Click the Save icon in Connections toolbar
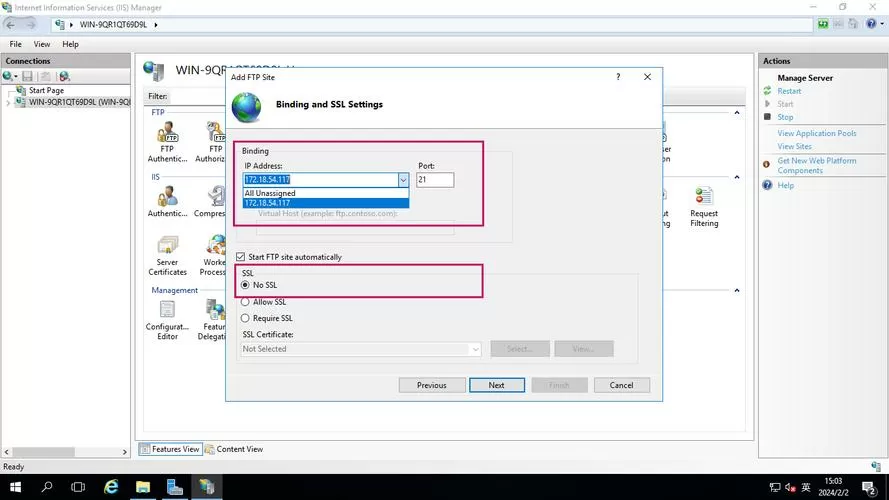Image resolution: width=889 pixels, height=500 pixels. click(x=27, y=76)
